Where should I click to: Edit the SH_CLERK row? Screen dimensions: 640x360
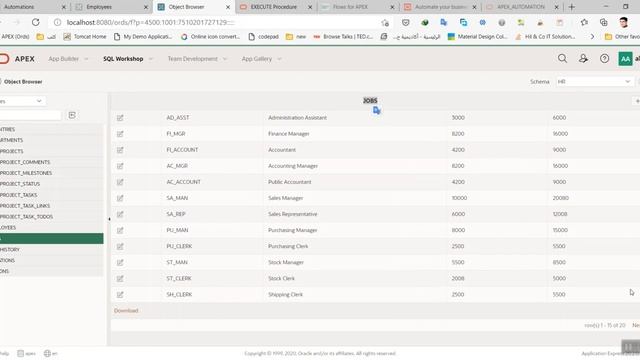click(x=120, y=294)
